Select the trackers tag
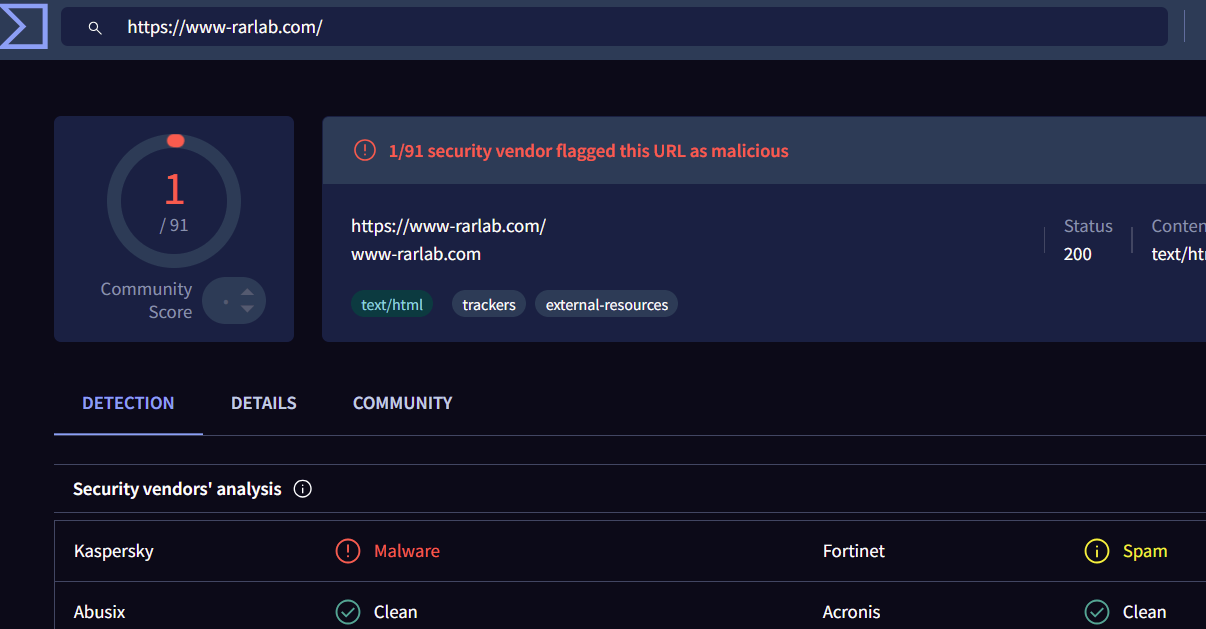Screen dimensions: 1206x629 [x=489, y=305]
